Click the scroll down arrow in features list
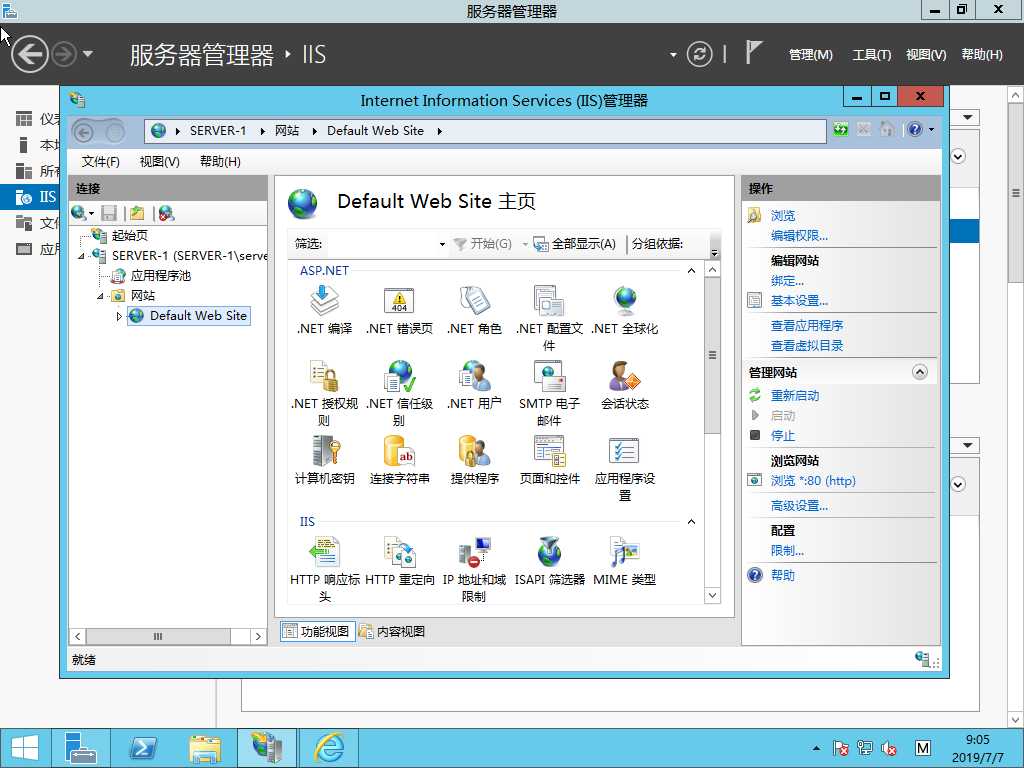The width and height of the screenshot is (1024, 768). tap(712, 595)
